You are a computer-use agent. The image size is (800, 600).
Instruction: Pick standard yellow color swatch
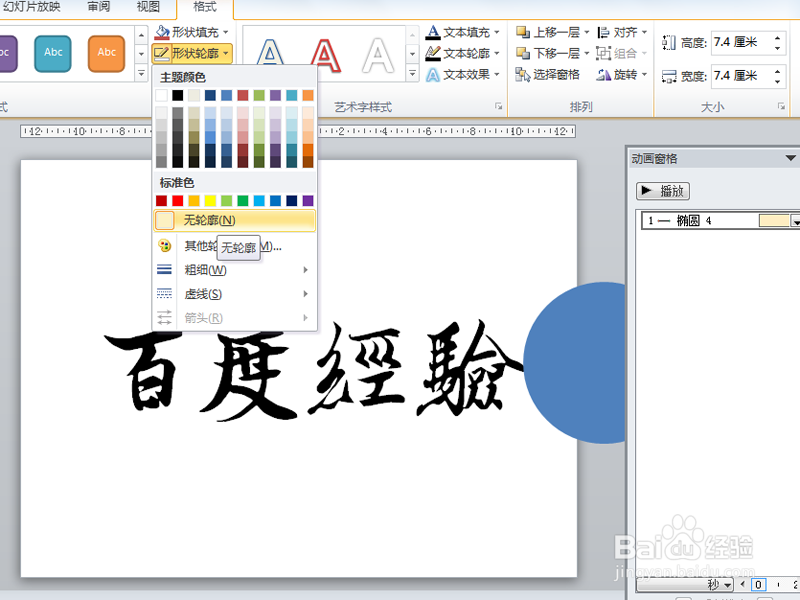210,201
